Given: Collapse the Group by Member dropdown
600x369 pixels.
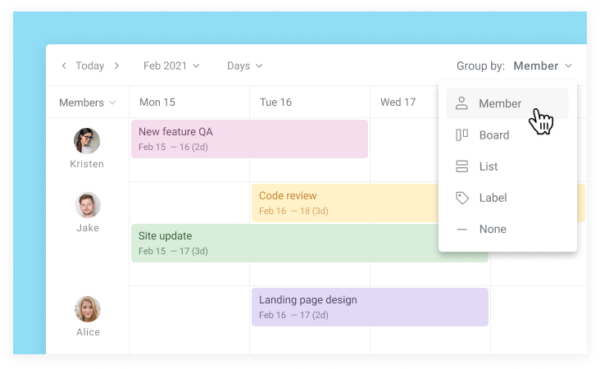Looking at the screenshot, I should point(543,66).
